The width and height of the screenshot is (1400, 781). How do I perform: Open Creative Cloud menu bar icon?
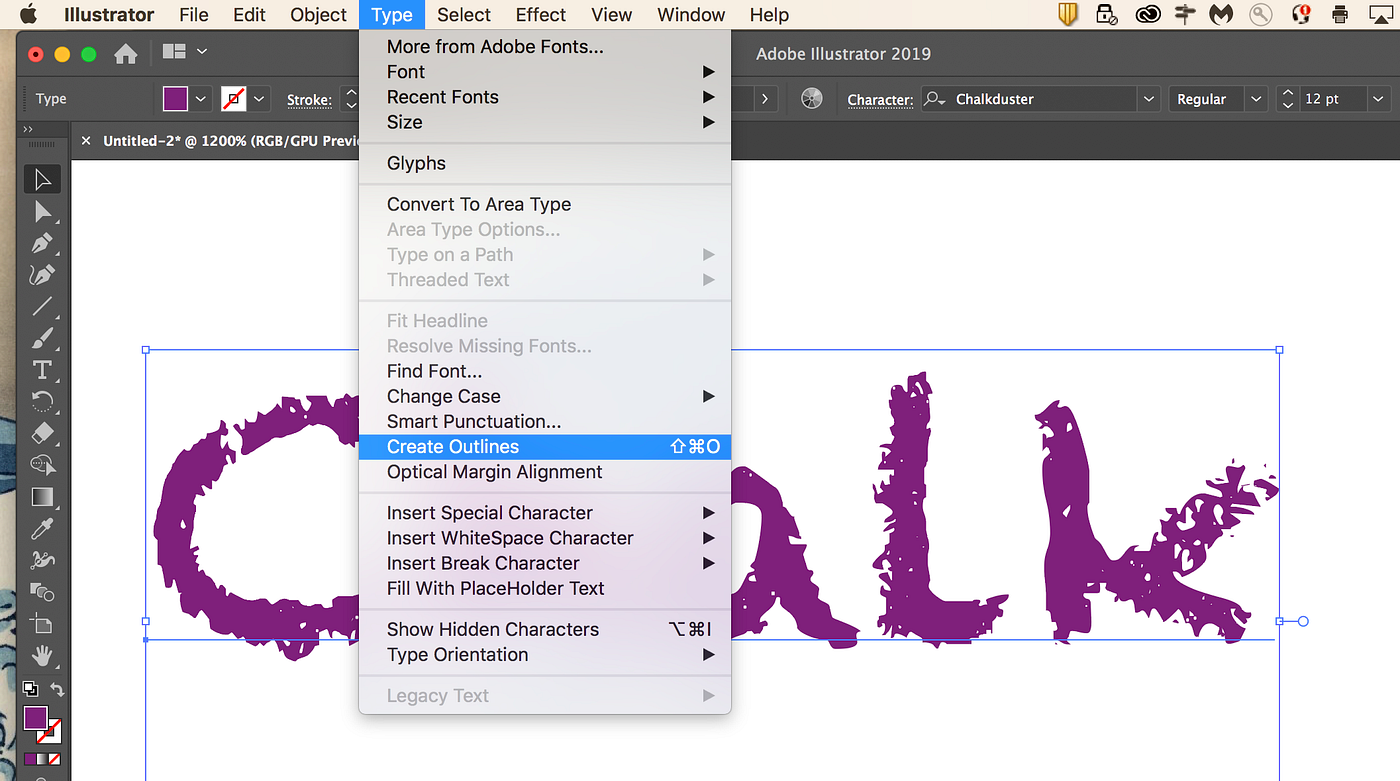pyautogui.click(x=1148, y=15)
